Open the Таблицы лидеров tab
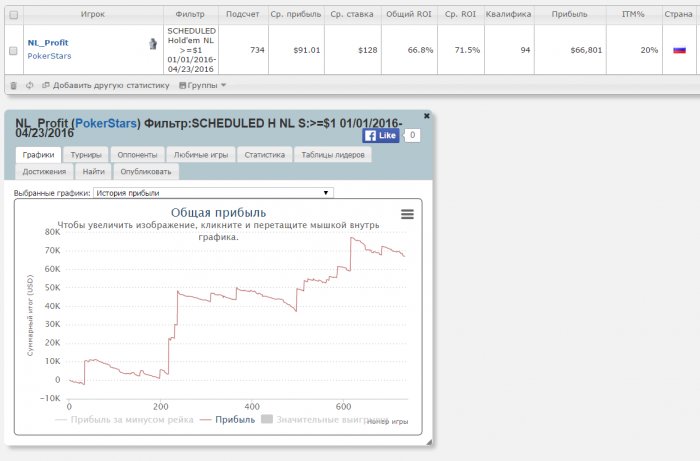This screenshot has height=461, width=700. pos(333,155)
